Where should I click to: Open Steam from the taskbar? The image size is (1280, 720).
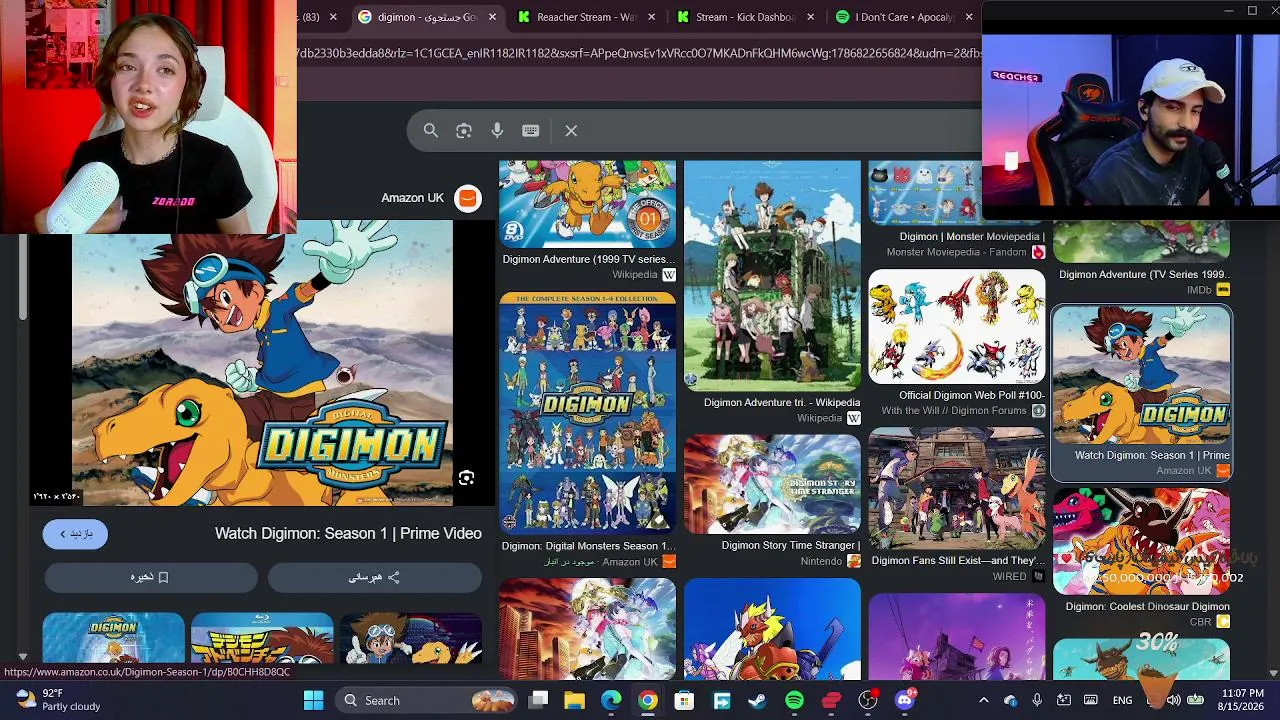[757, 700]
